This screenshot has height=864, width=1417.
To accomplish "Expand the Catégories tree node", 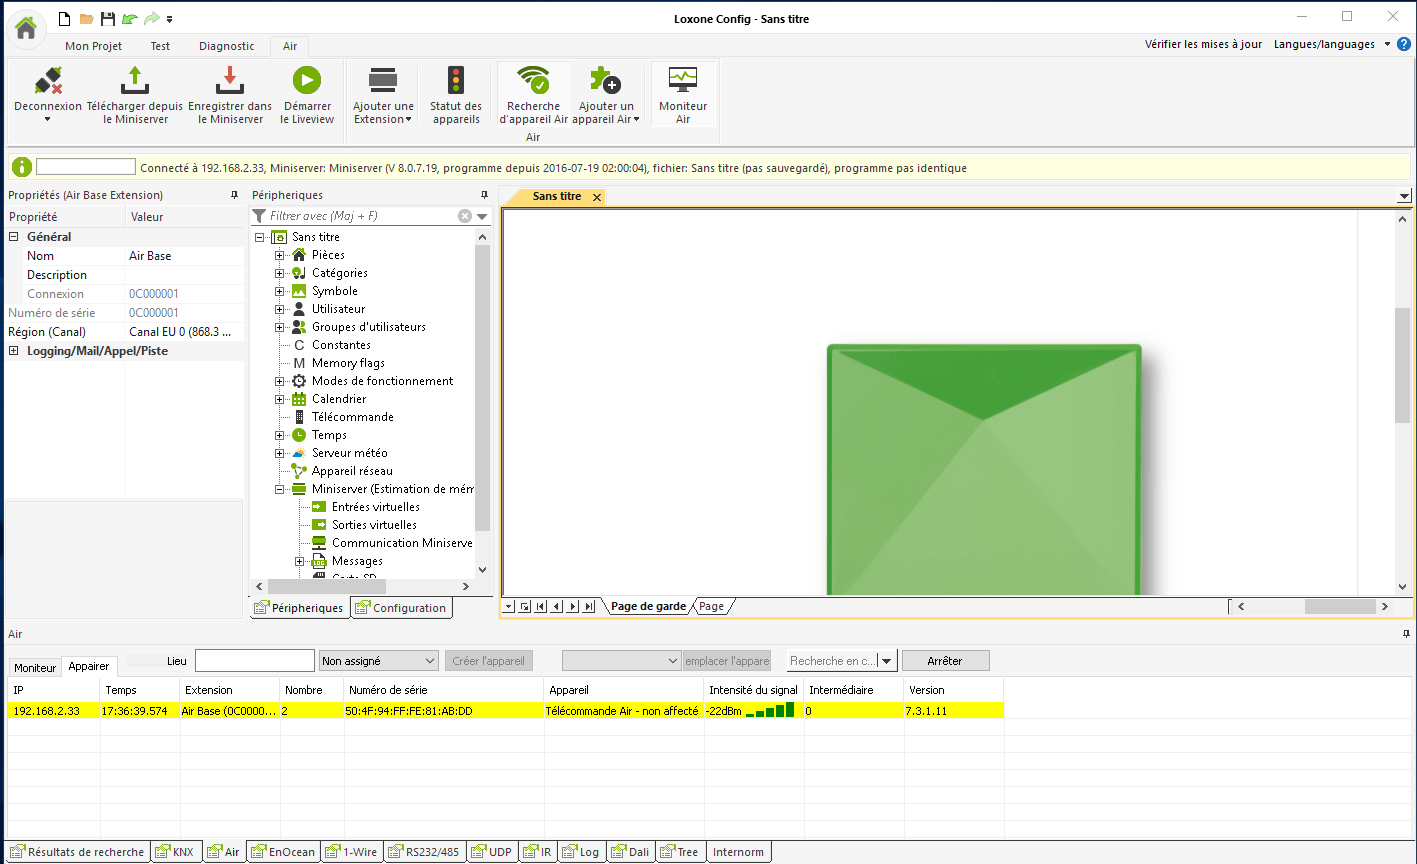I will pyautogui.click(x=280, y=273).
